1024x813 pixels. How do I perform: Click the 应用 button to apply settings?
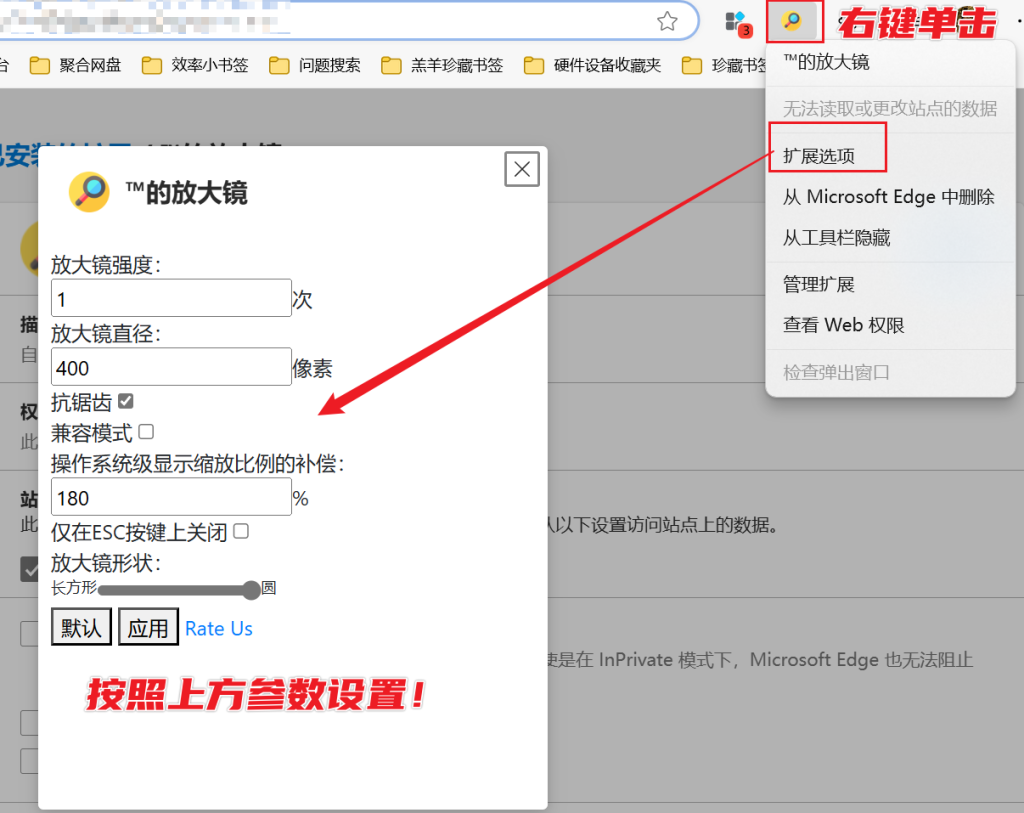tap(148, 627)
